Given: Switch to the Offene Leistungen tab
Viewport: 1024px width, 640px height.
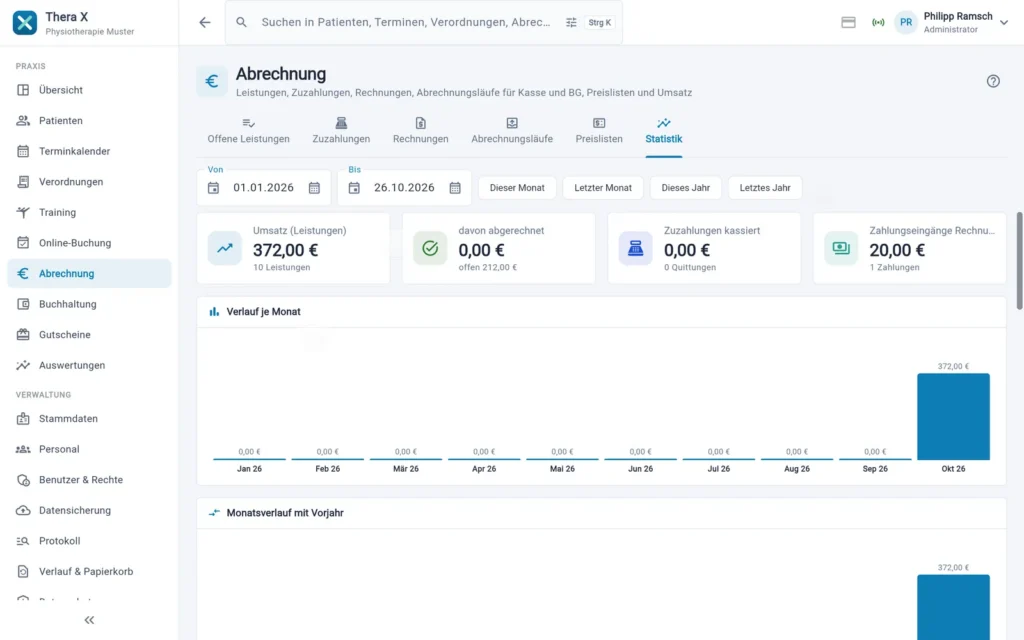Looking at the screenshot, I should pyautogui.click(x=248, y=131).
